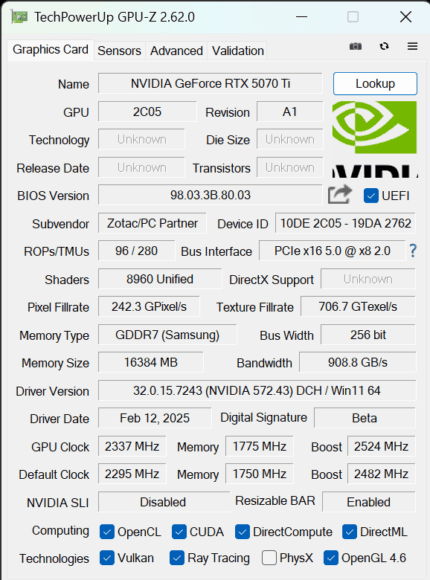The width and height of the screenshot is (430, 580).
Task: Open the Advanced tab
Action: 177,51
